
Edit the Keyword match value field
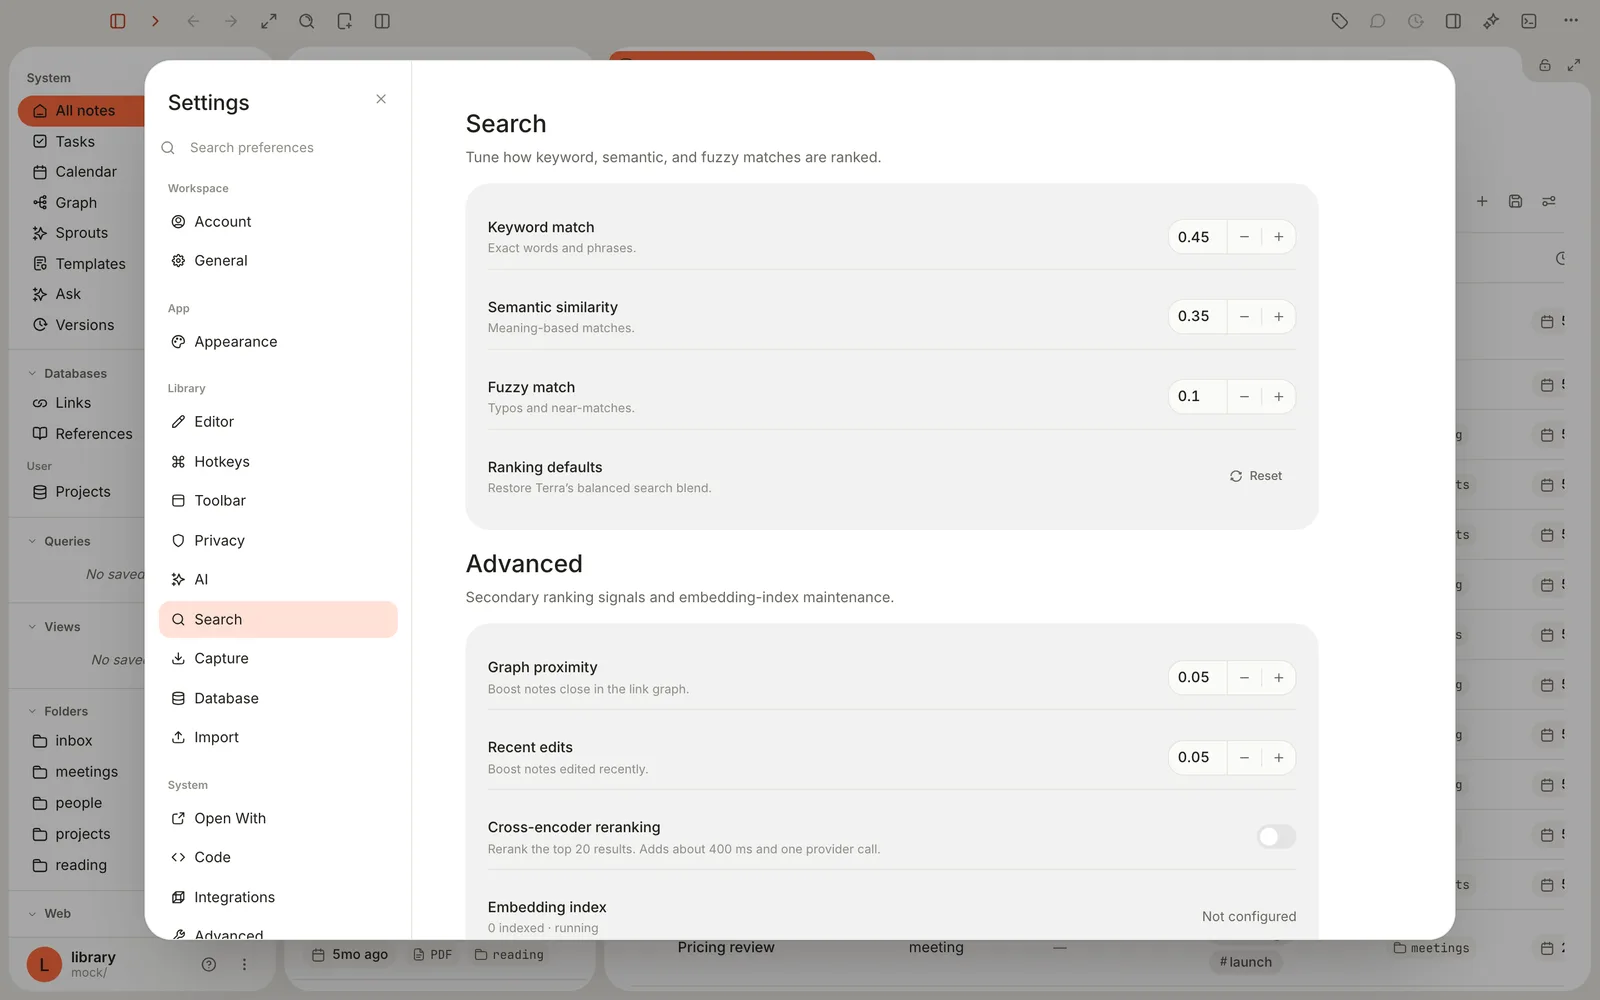pyautogui.click(x=1197, y=237)
